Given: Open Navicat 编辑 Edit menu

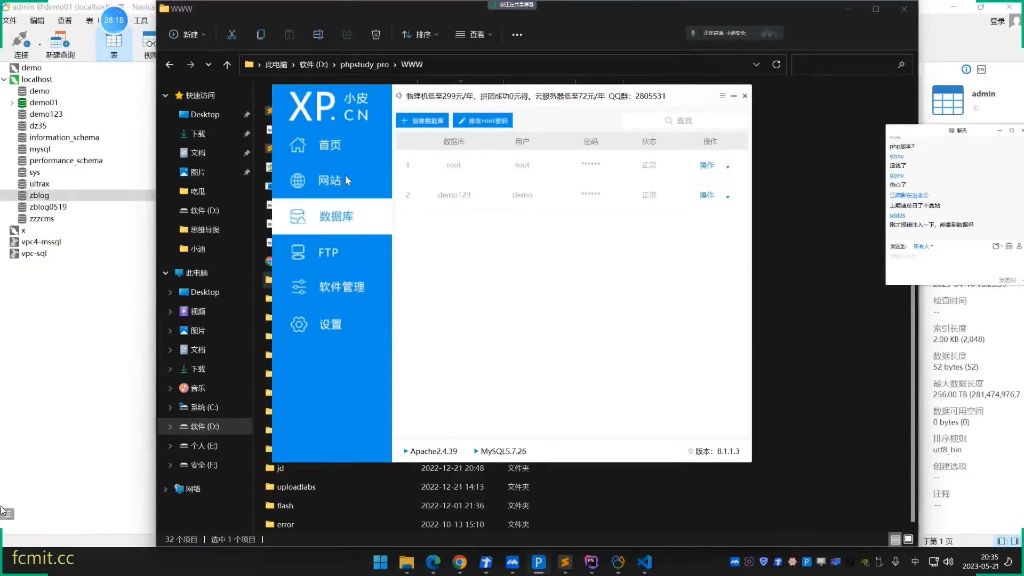Looking at the screenshot, I should [37, 20].
